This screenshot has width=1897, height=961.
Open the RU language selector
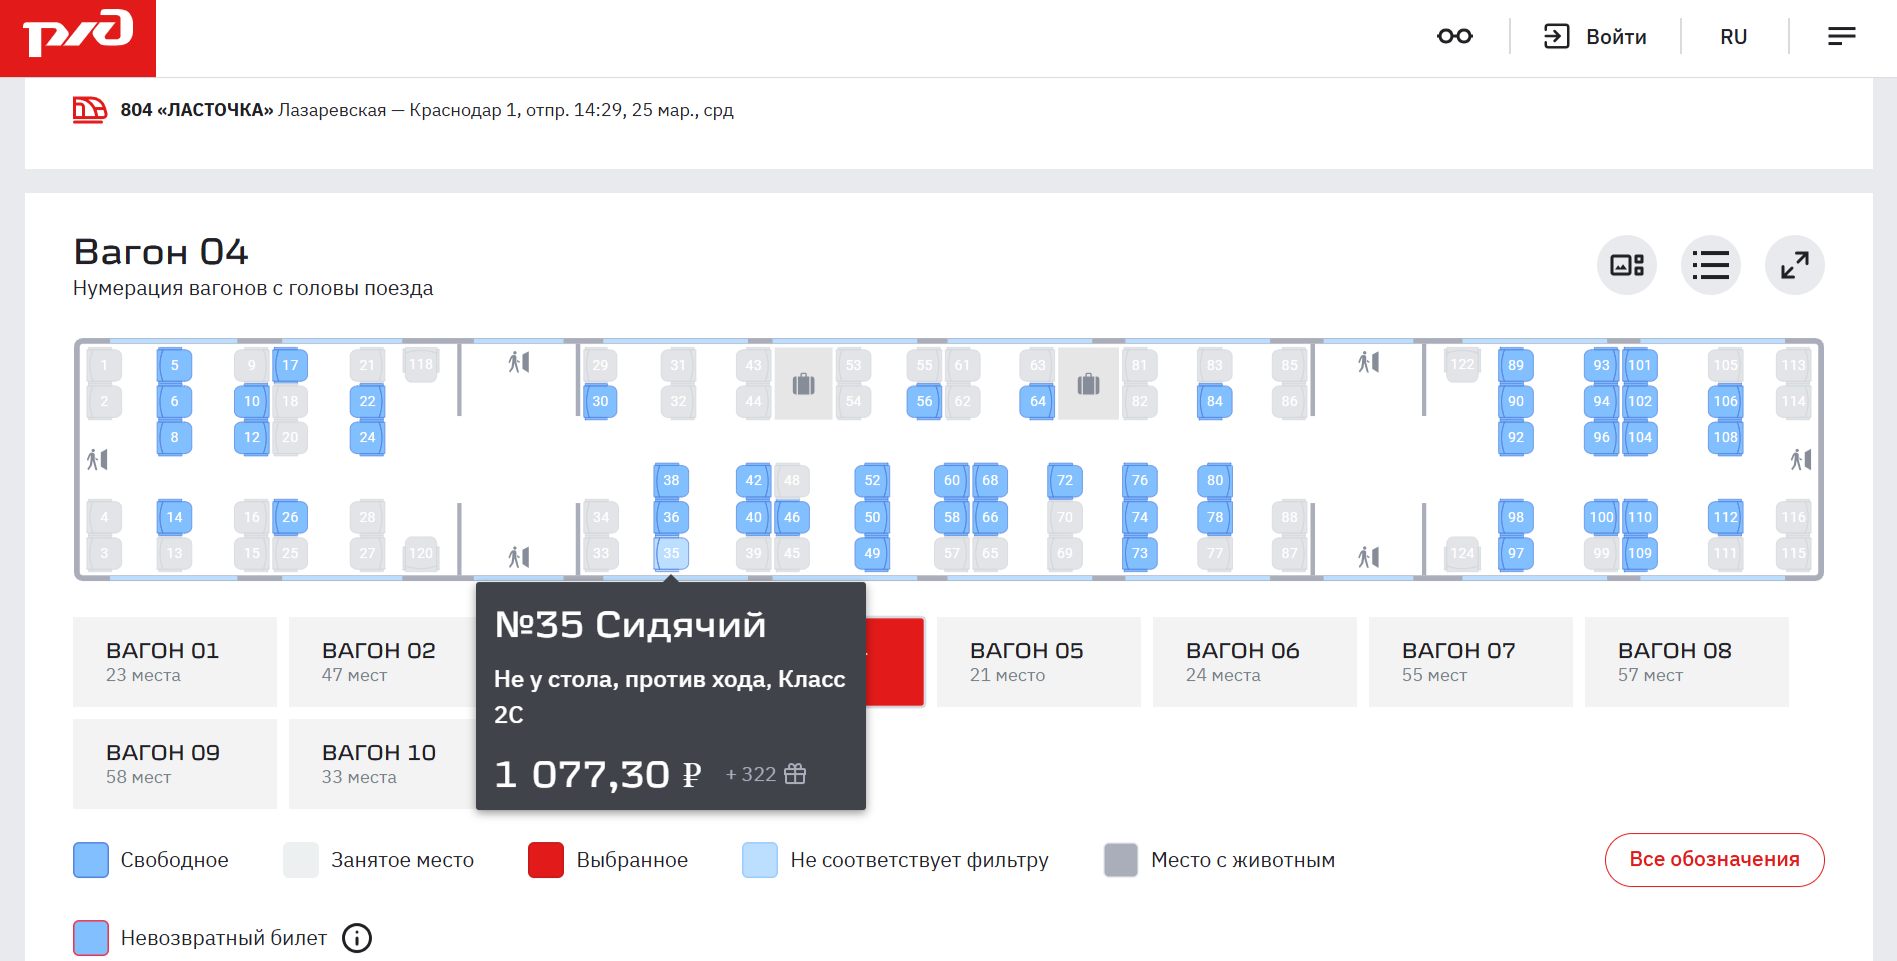pyautogui.click(x=1733, y=37)
